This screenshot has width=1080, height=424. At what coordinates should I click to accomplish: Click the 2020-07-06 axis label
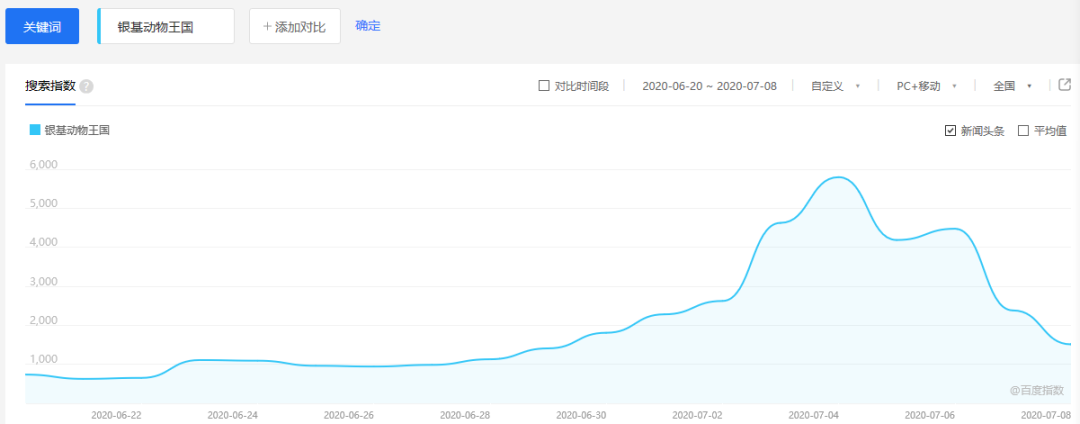[930, 416]
